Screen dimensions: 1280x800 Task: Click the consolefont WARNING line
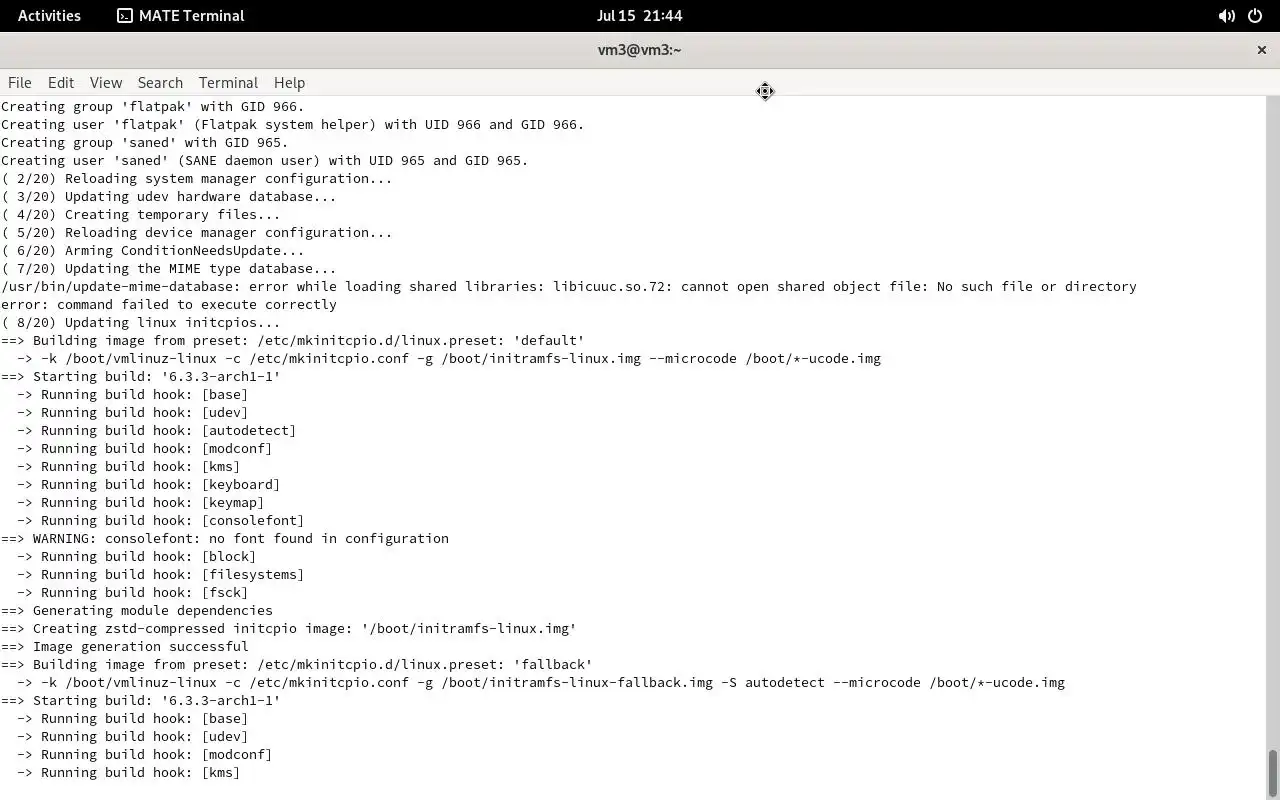(x=225, y=538)
